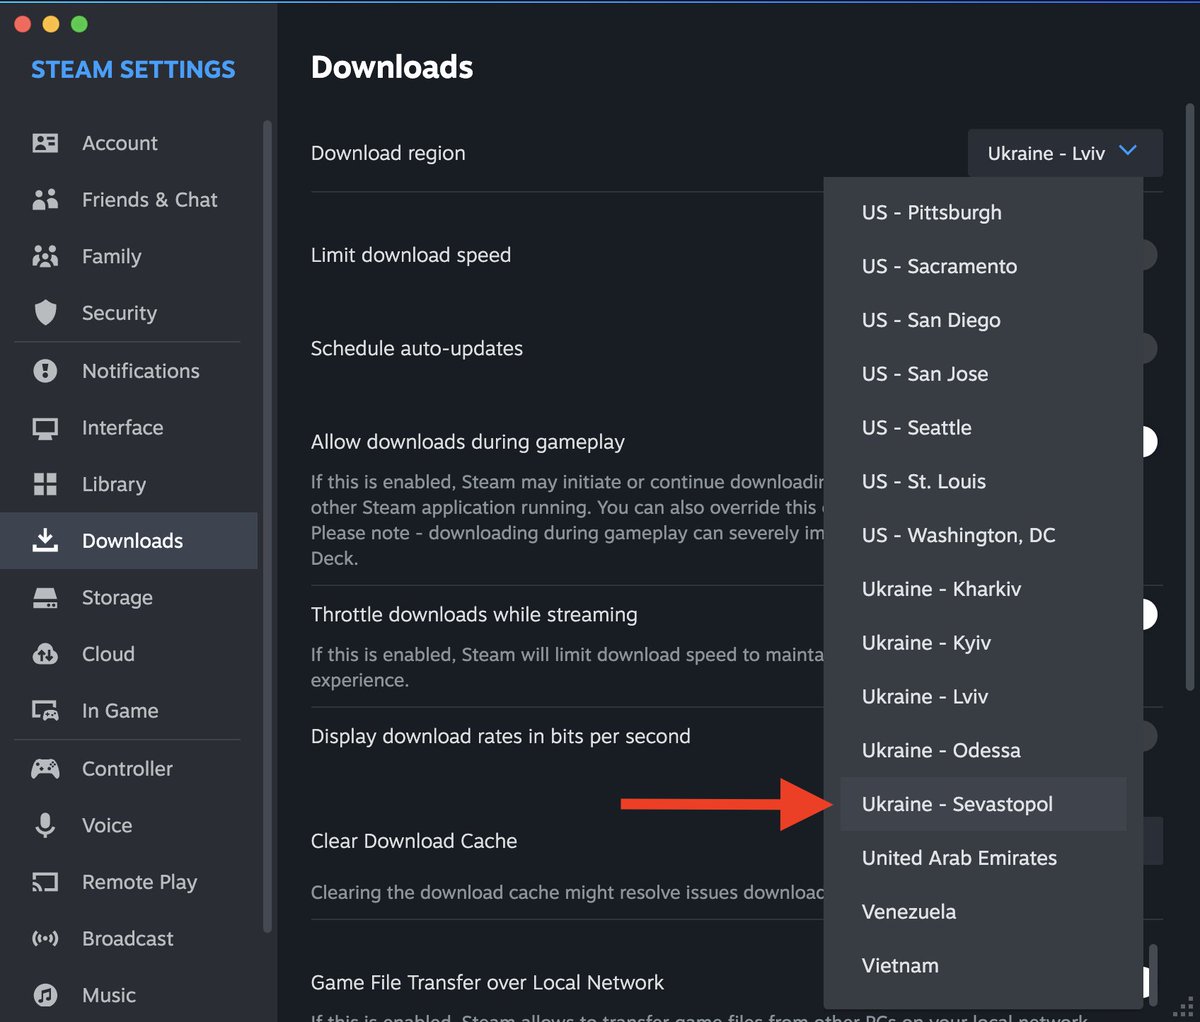This screenshot has width=1200, height=1022.
Task: Close the Steam Settings window
Action: 23,24
